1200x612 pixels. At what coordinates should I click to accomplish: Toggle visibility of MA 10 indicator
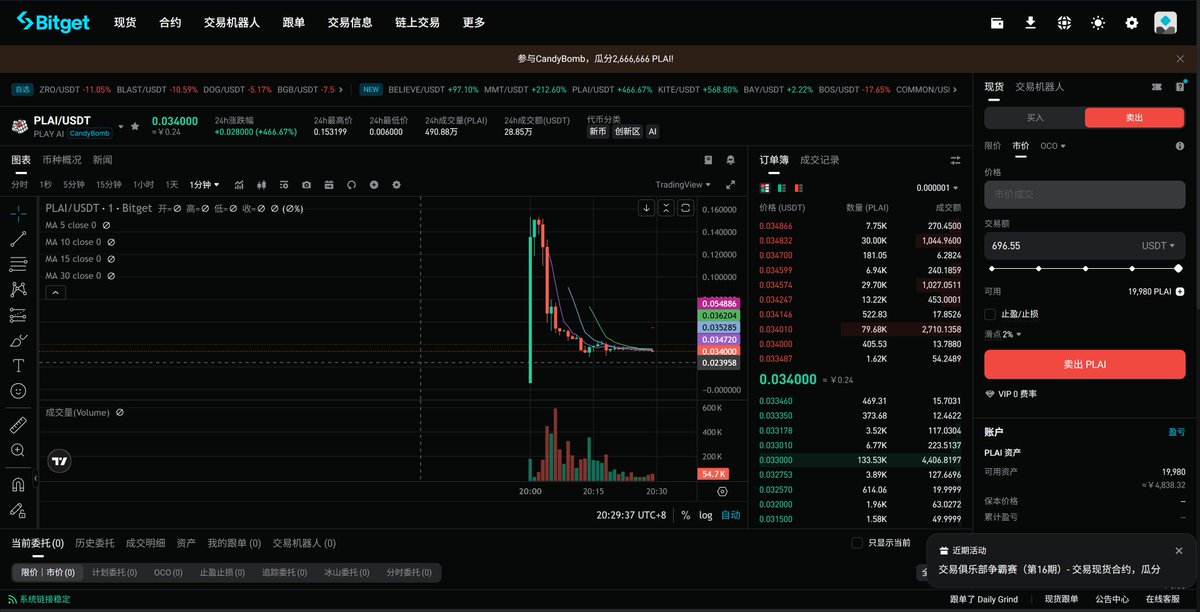click(111, 242)
